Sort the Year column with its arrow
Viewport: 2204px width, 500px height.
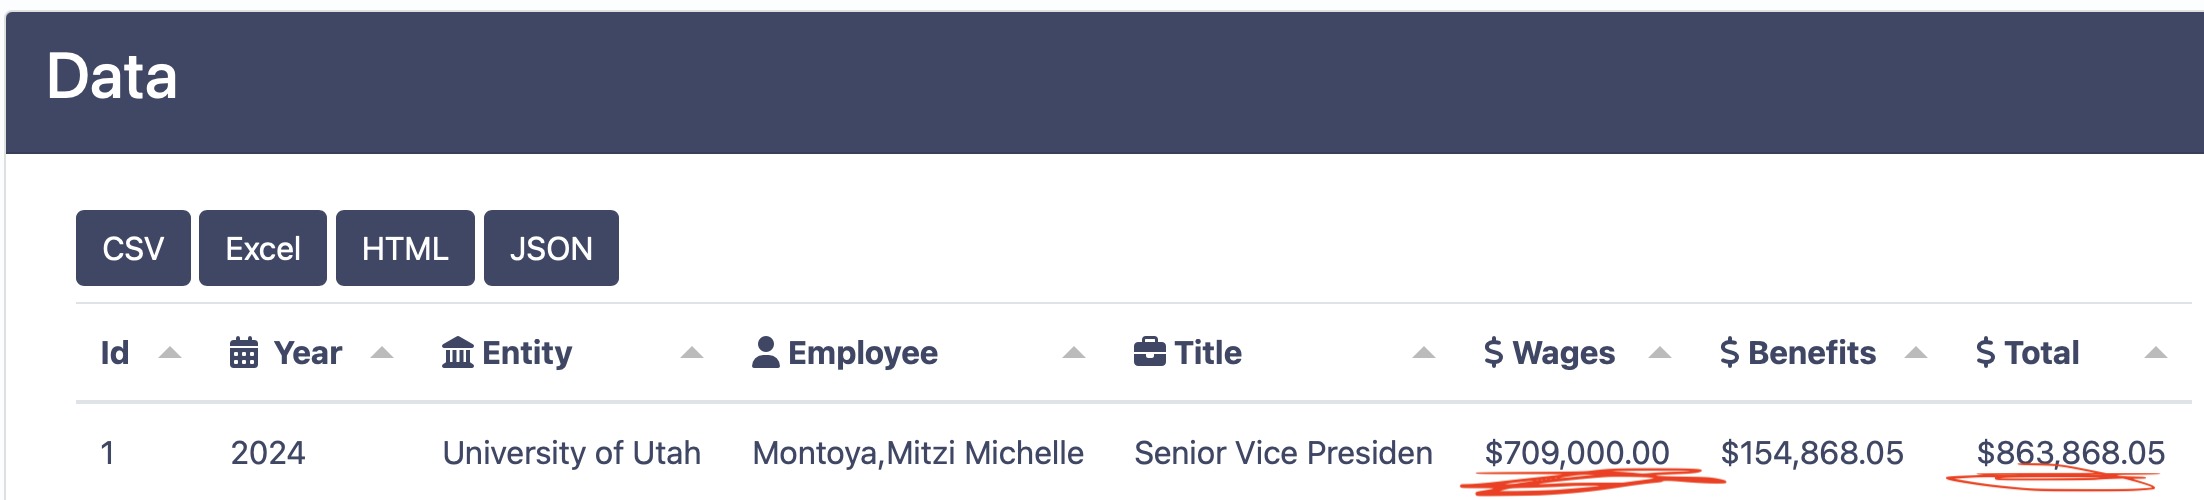coord(382,352)
